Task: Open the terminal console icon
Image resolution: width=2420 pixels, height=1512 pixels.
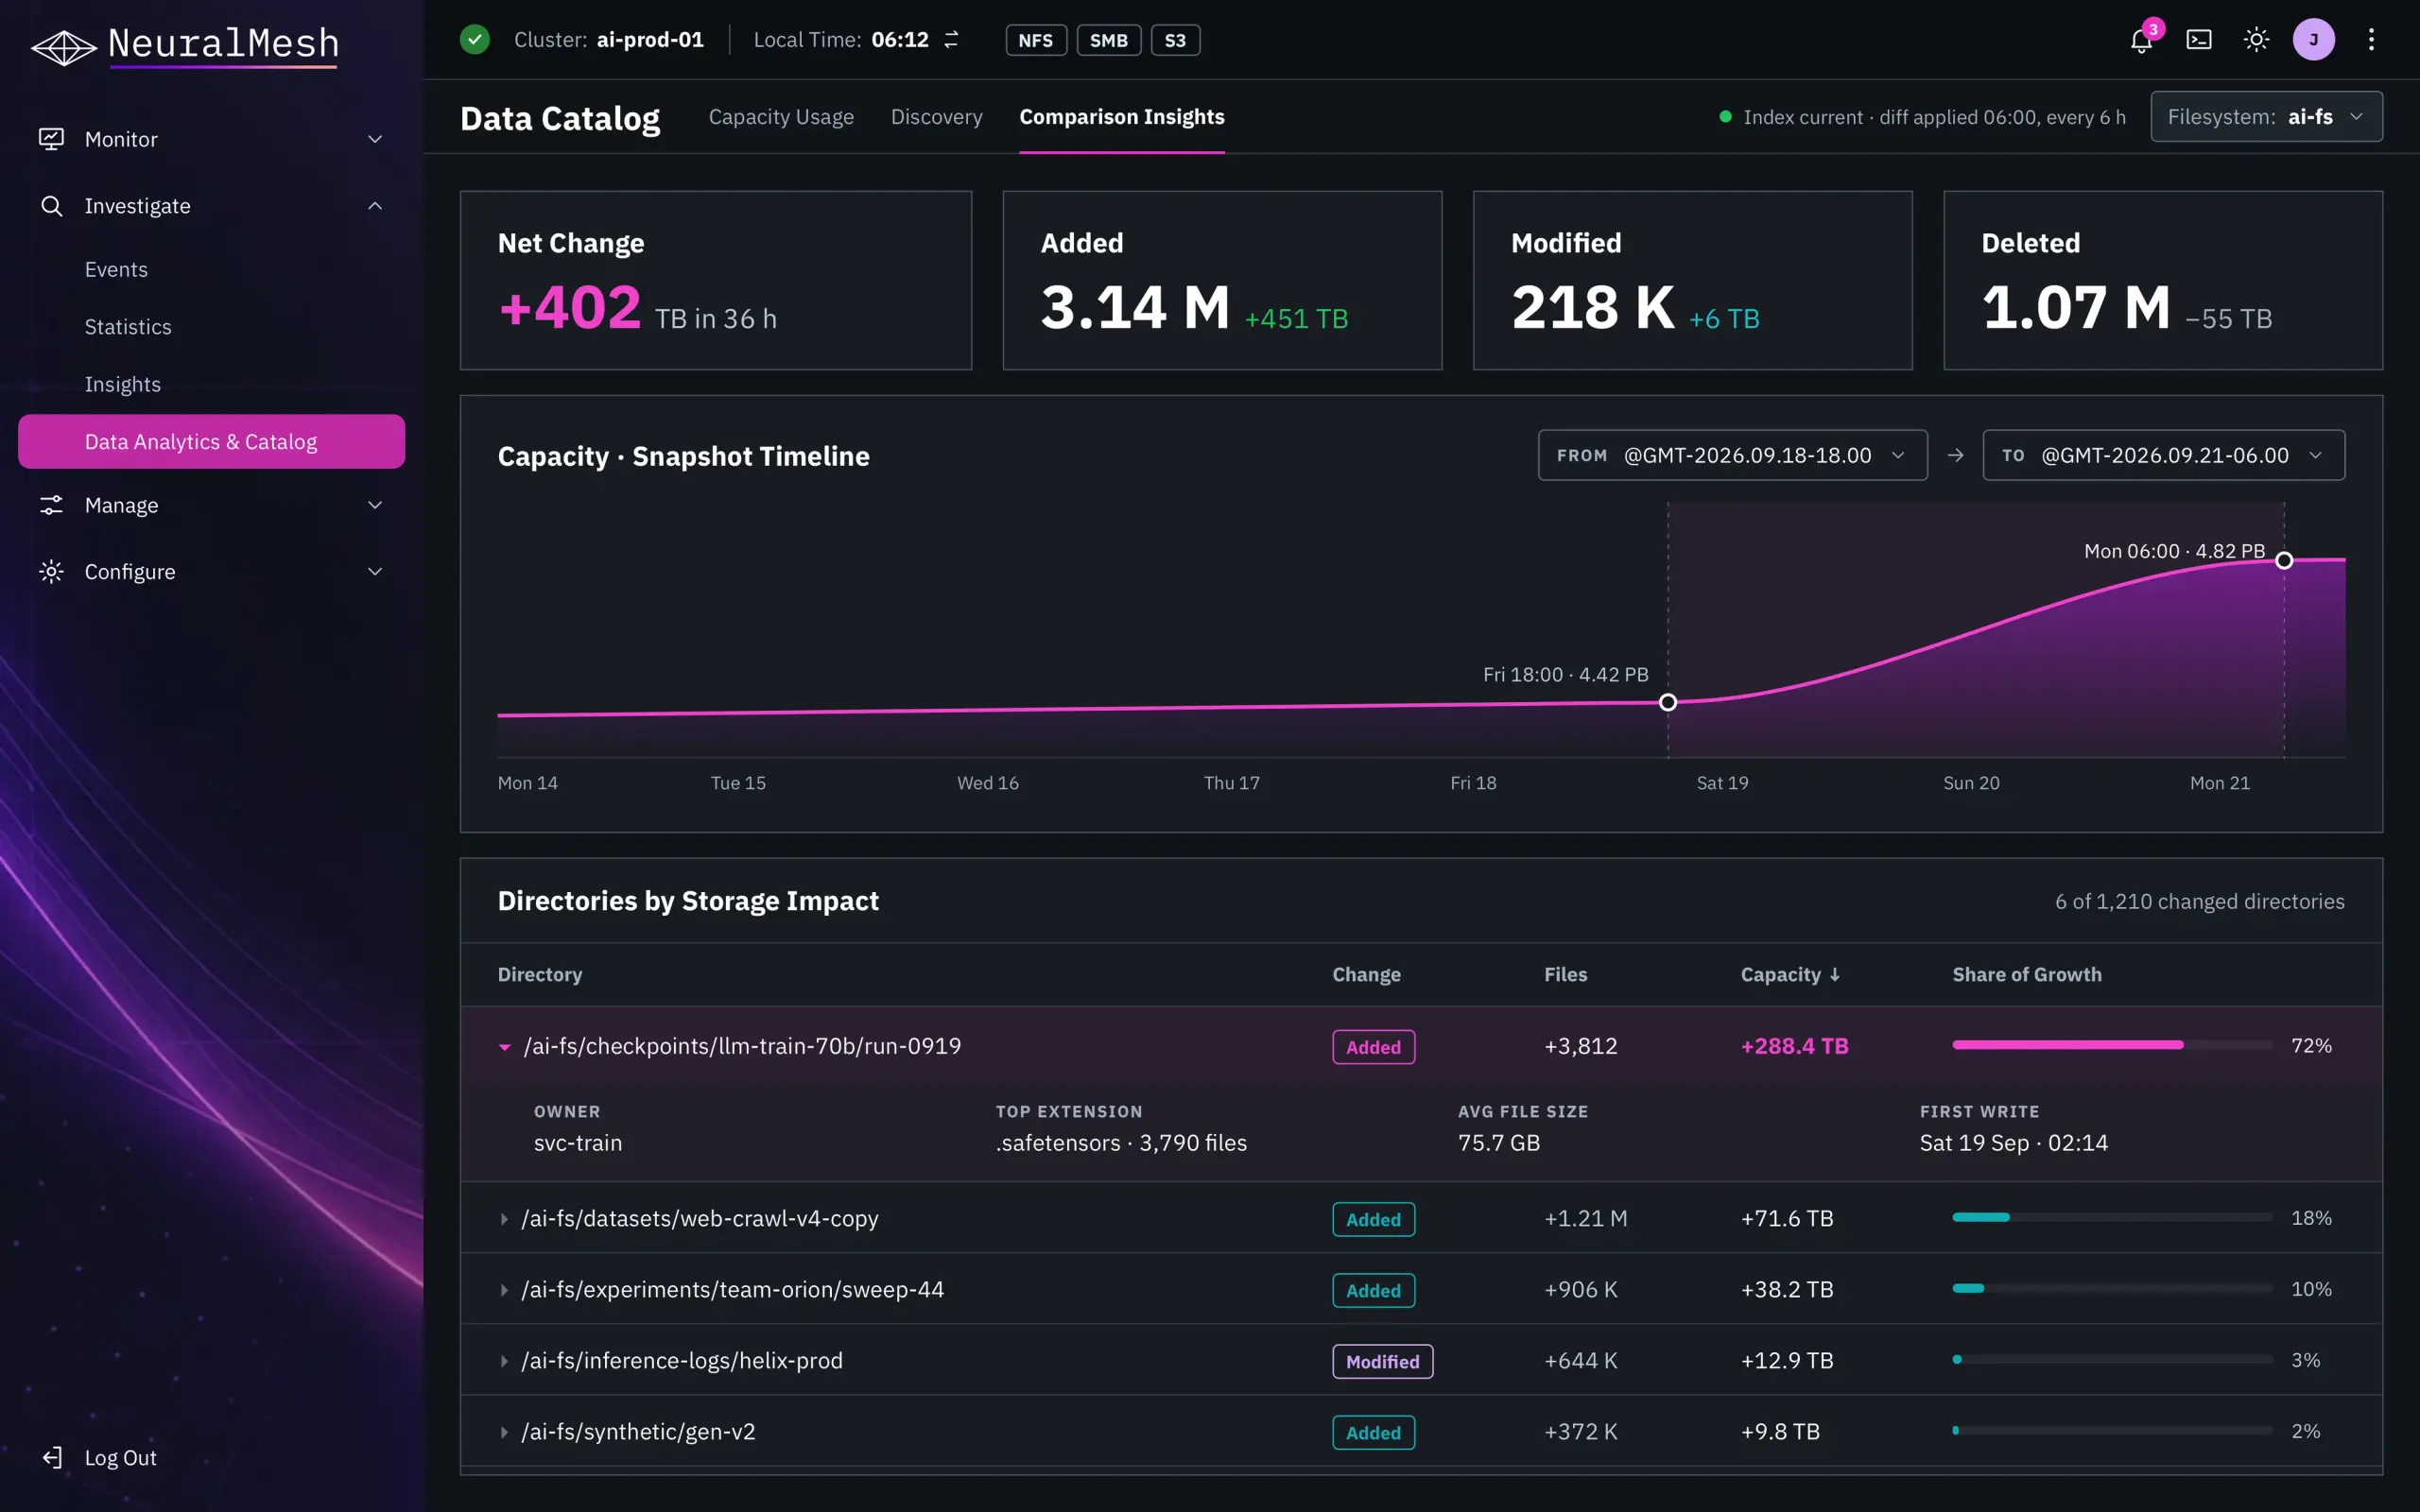Action: [x=2198, y=40]
